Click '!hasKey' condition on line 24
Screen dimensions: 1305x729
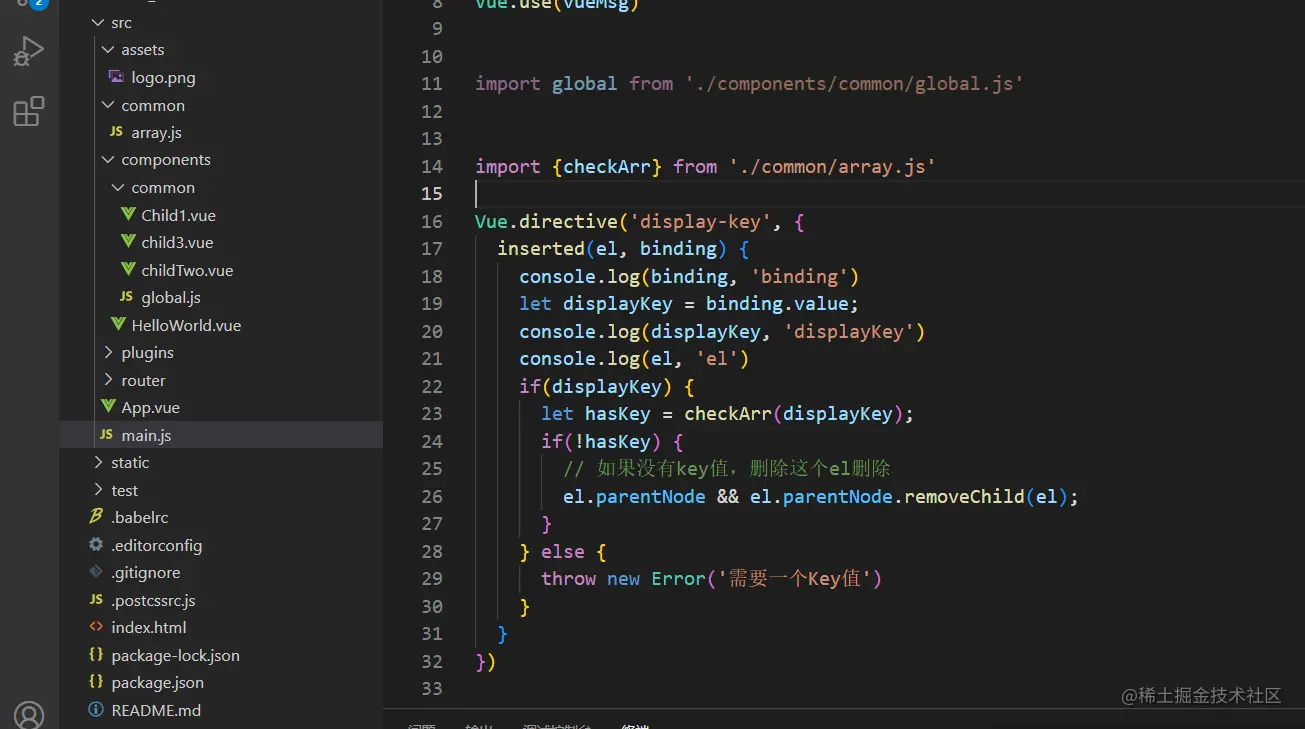click(613, 441)
